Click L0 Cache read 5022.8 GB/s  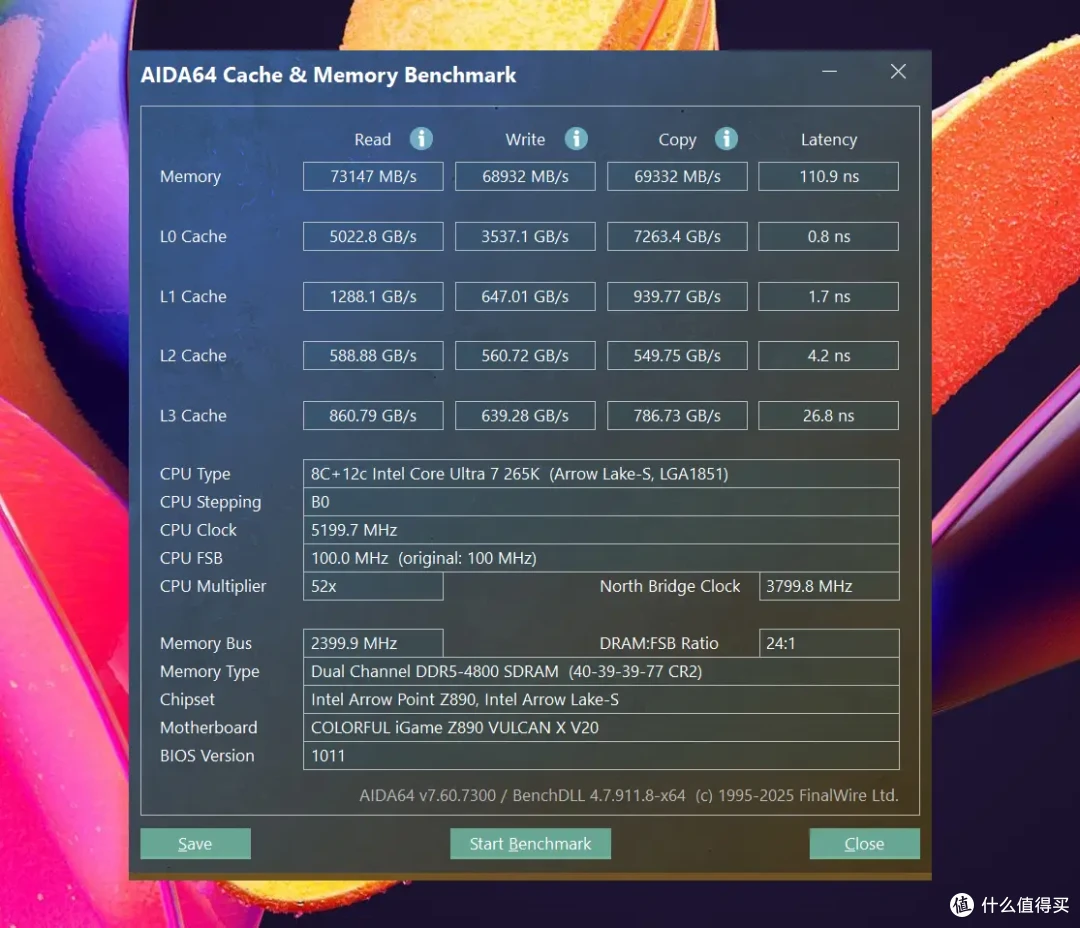pyautogui.click(x=373, y=236)
